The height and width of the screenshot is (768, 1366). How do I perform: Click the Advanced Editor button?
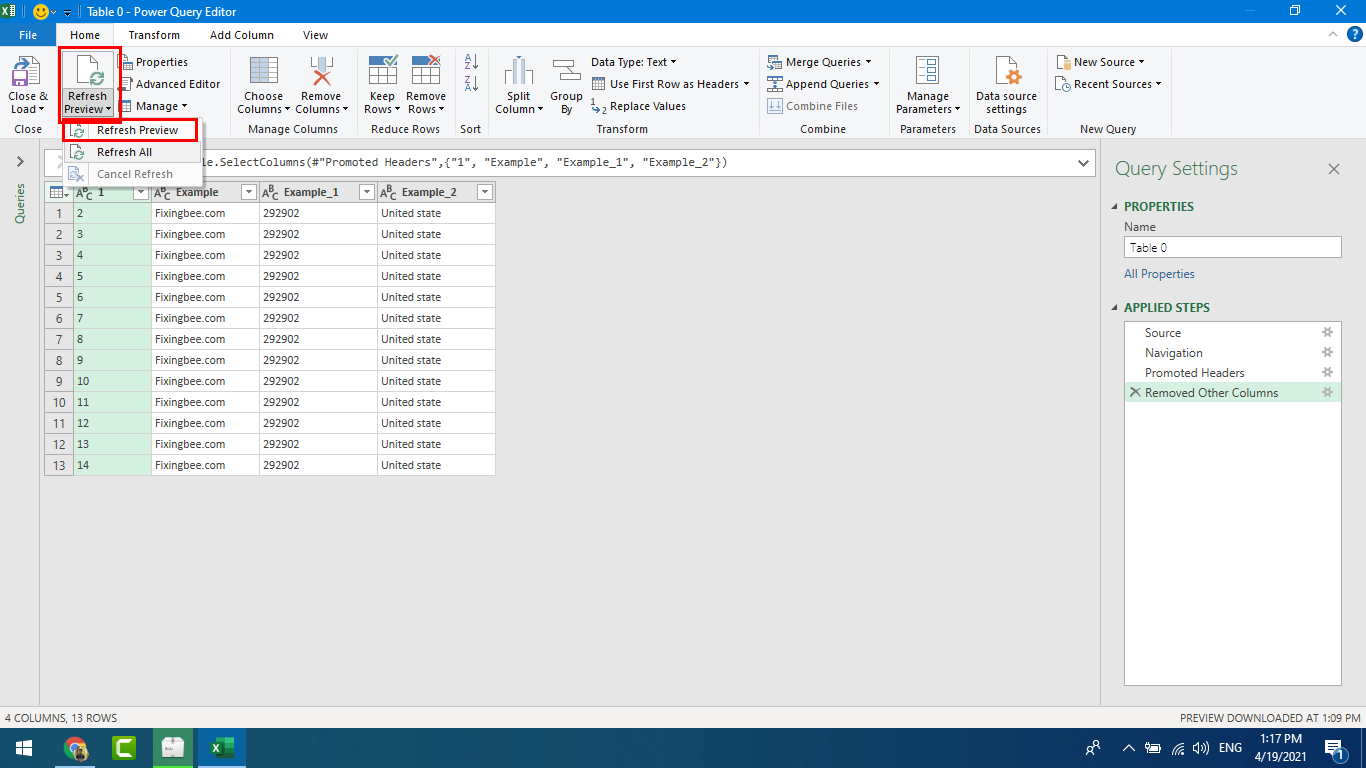170,84
